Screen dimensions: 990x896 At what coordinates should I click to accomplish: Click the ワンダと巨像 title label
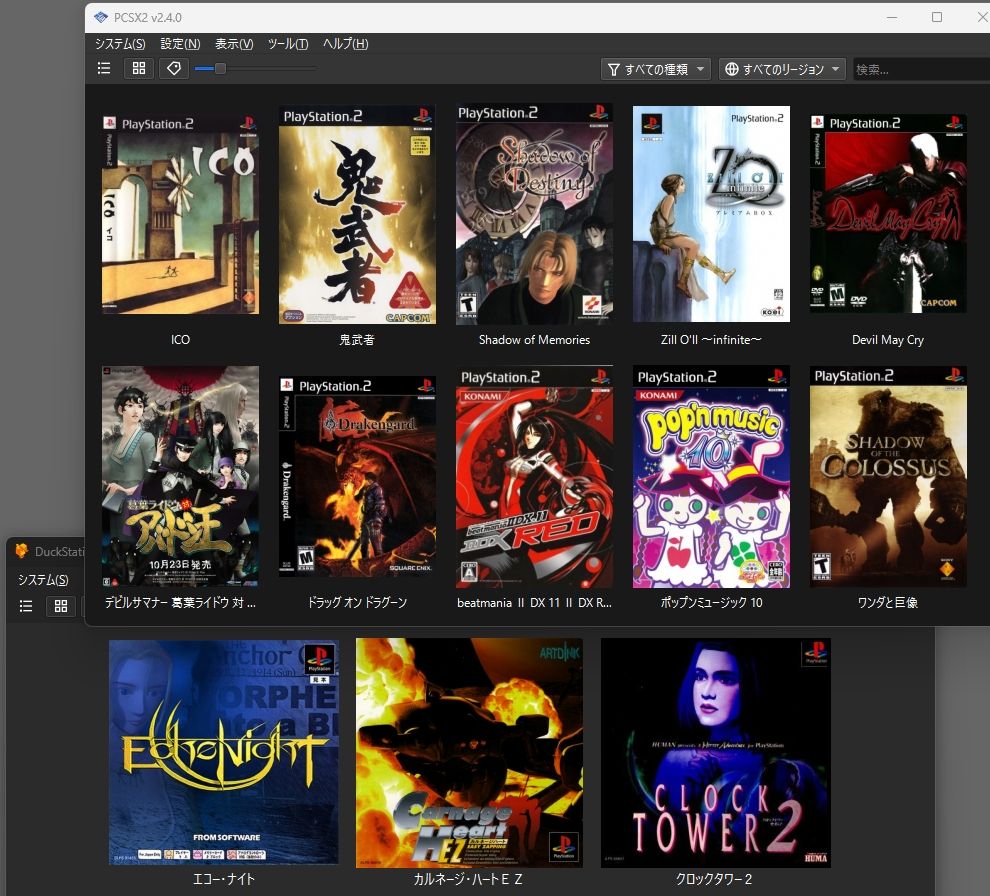click(x=888, y=602)
